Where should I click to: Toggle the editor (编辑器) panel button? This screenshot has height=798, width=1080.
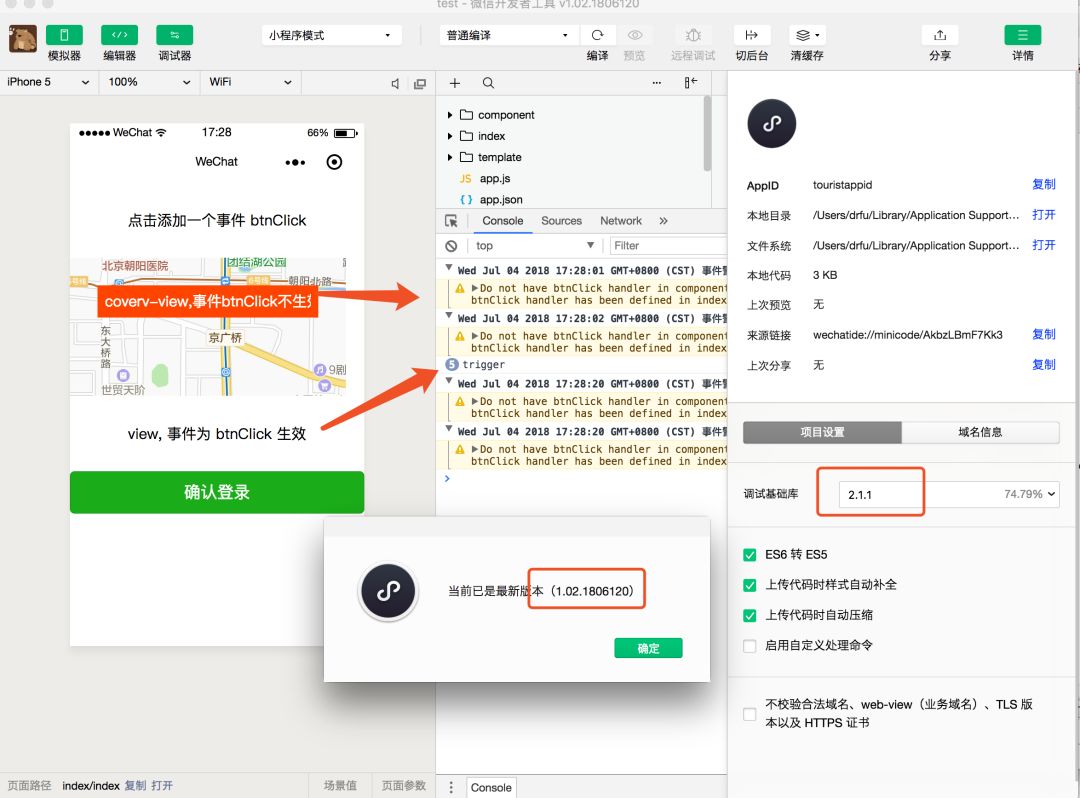pyautogui.click(x=119, y=35)
